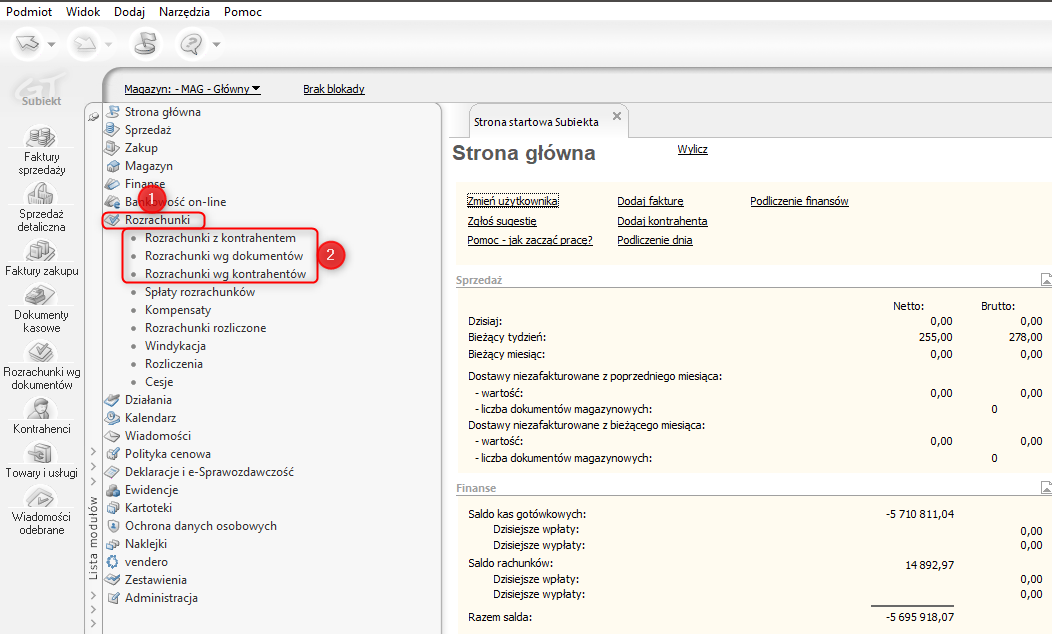Collapse the Finanse section on start page
The width and height of the screenshot is (1052, 634).
tap(1045, 488)
